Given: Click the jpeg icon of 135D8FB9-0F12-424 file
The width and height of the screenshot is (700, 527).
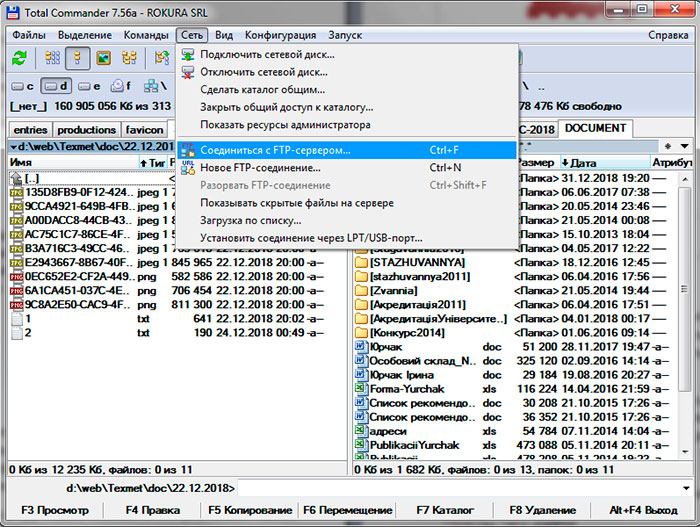Looking at the screenshot, I should (x=17, y=193).
